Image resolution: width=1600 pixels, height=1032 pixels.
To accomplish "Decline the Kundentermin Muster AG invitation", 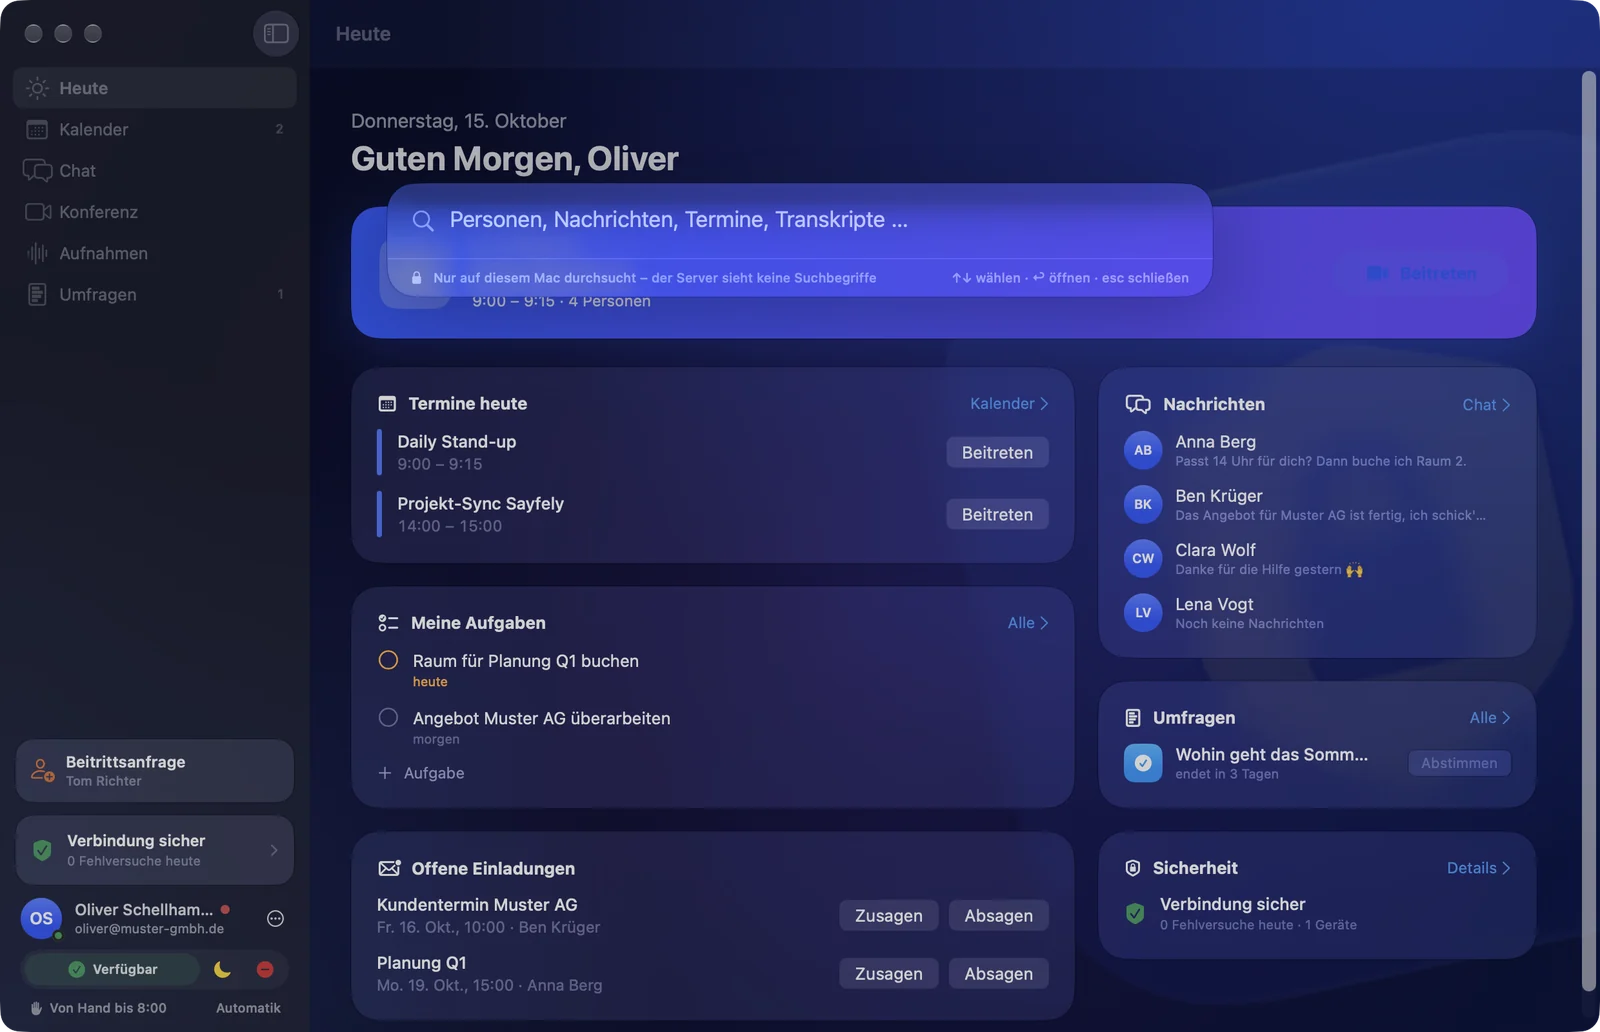I will [998, 915].
